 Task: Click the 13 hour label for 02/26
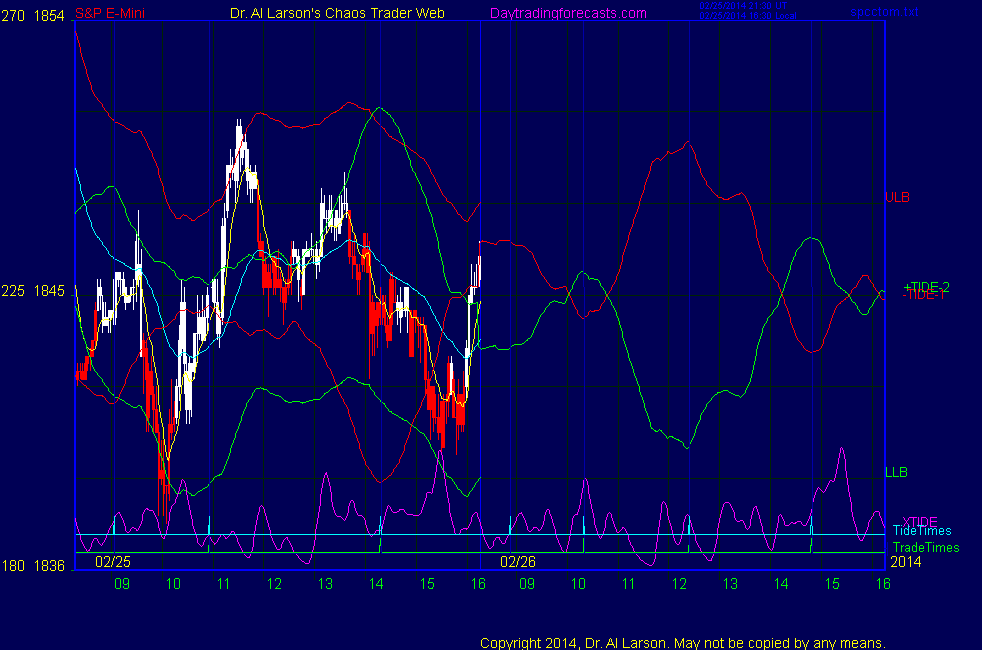click(730, 584)
